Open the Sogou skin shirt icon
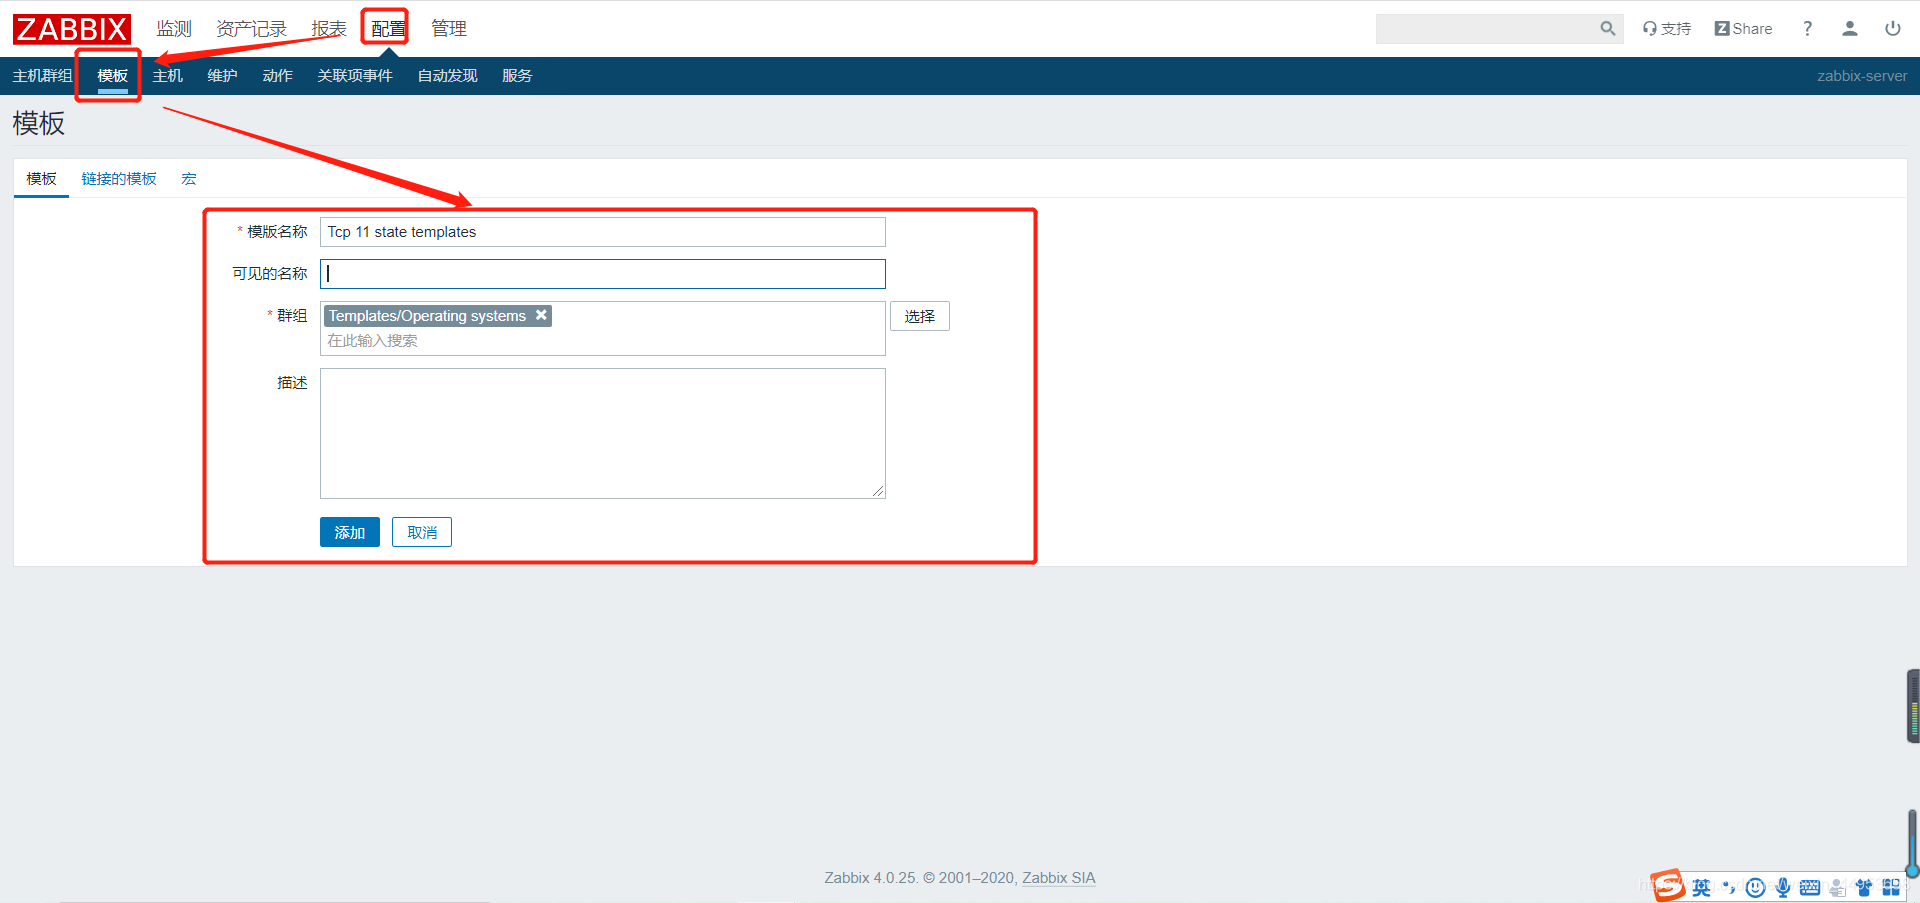The height and width of the screenshot is (903, 1920). [1864, 887]
